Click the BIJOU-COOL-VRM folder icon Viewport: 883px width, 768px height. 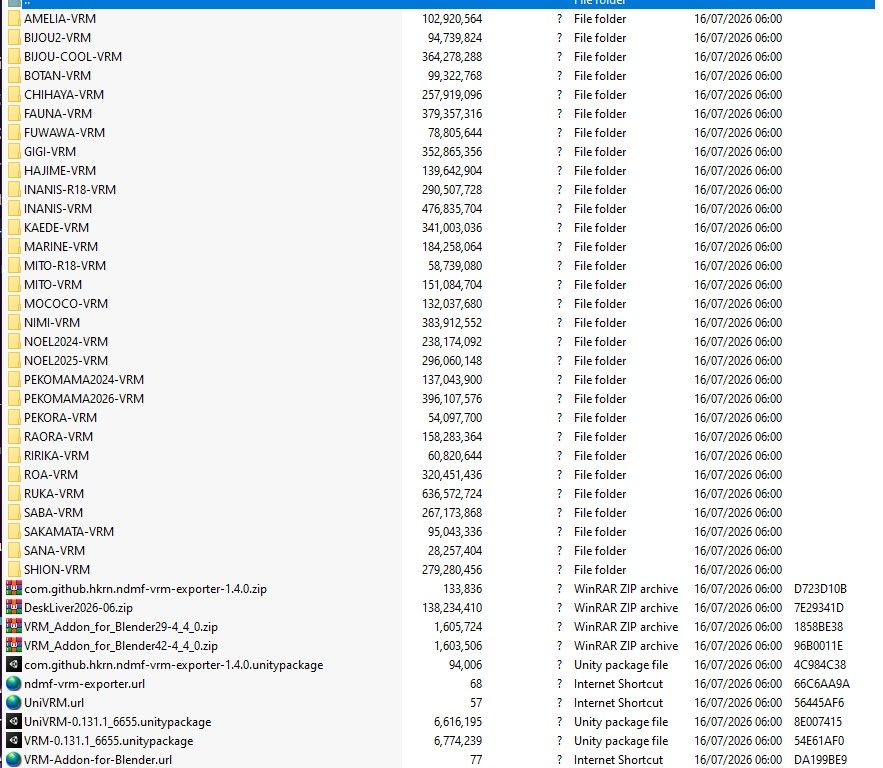(14, 57)
